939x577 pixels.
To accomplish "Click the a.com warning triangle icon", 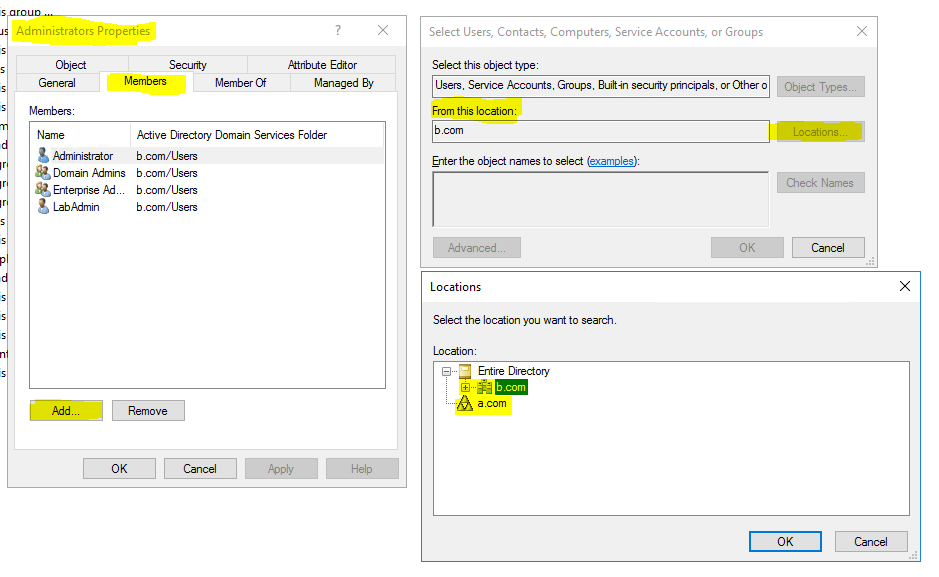I will tap(466, 404).
